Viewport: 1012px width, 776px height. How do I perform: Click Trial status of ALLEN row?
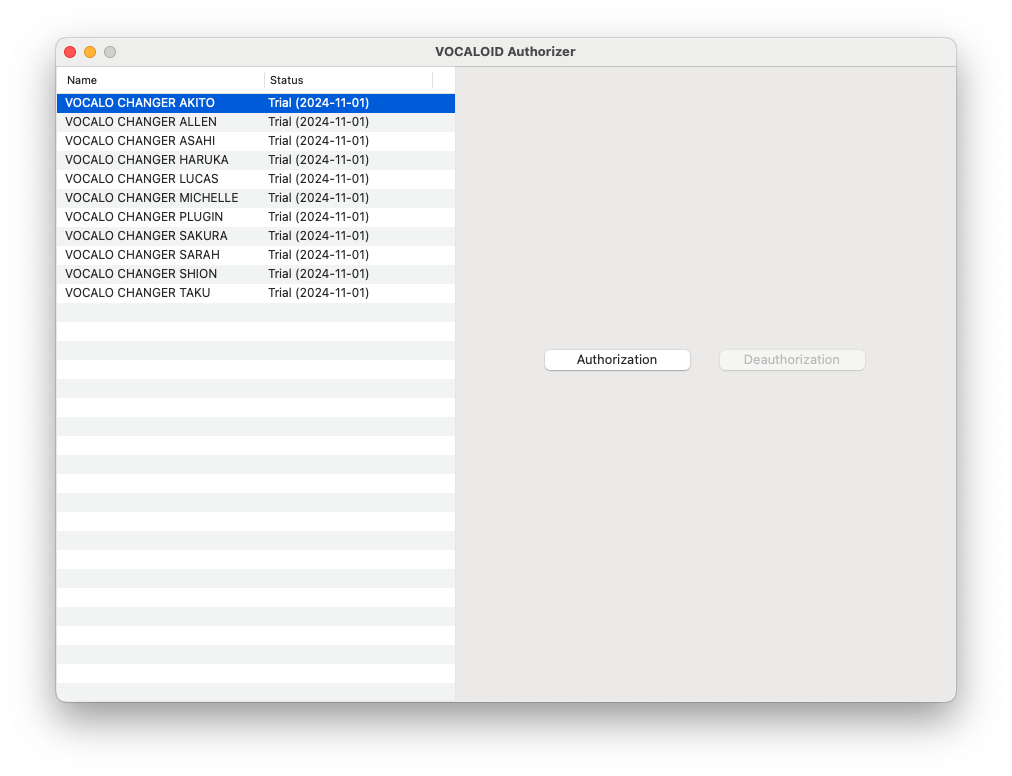click(x=318, y=122)
